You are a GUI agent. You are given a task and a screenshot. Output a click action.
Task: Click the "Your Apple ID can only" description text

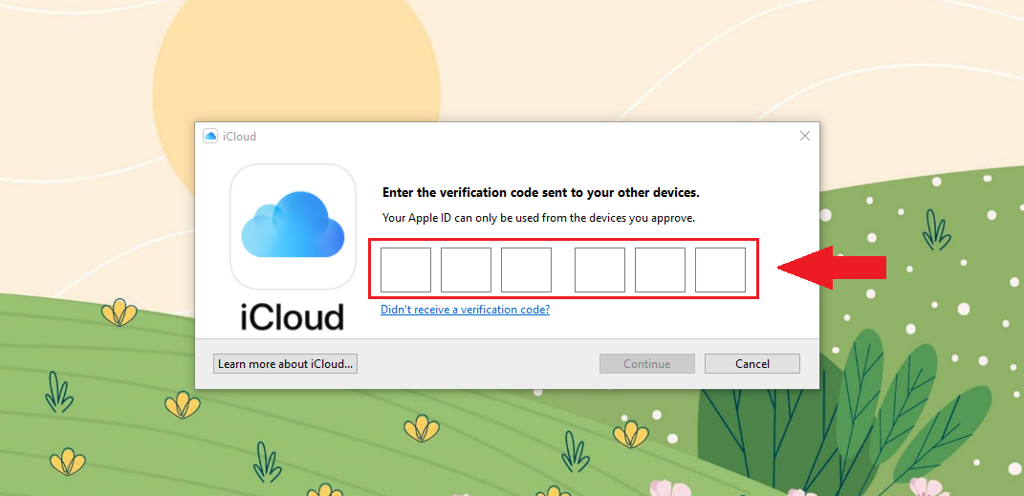click(x=539, y=217)
